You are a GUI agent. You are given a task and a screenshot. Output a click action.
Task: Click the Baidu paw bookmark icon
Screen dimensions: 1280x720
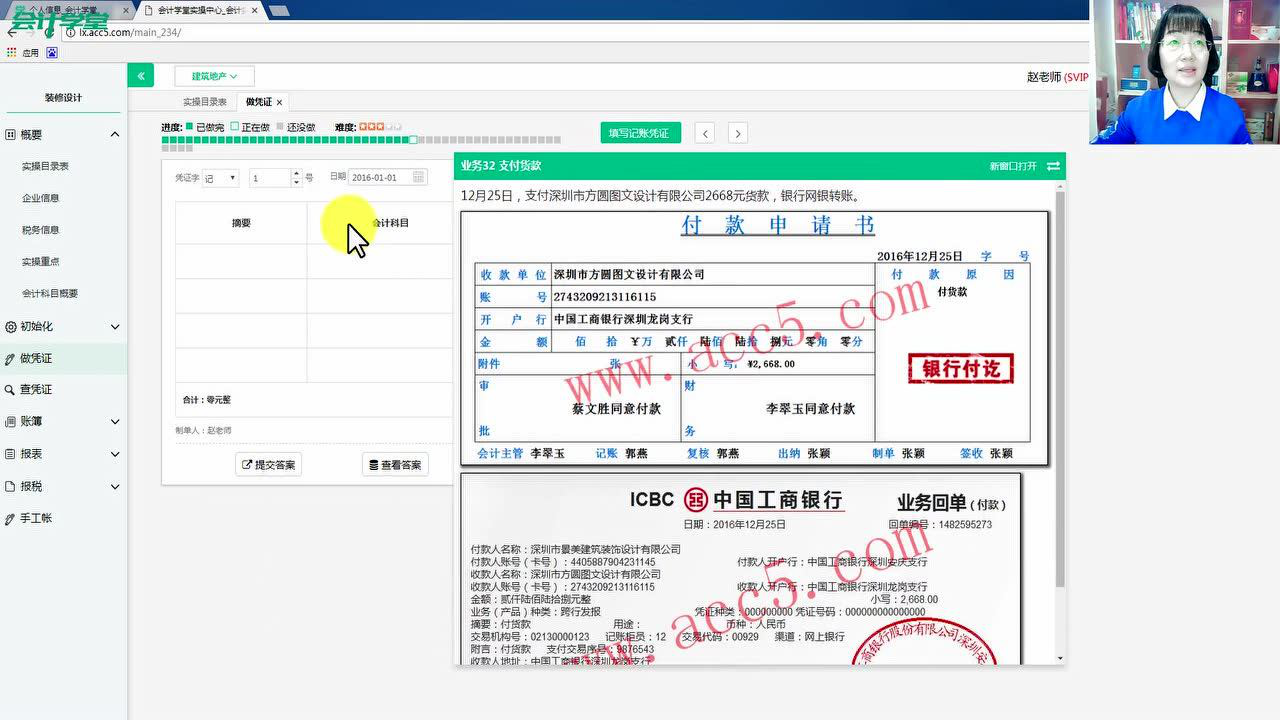52,52
